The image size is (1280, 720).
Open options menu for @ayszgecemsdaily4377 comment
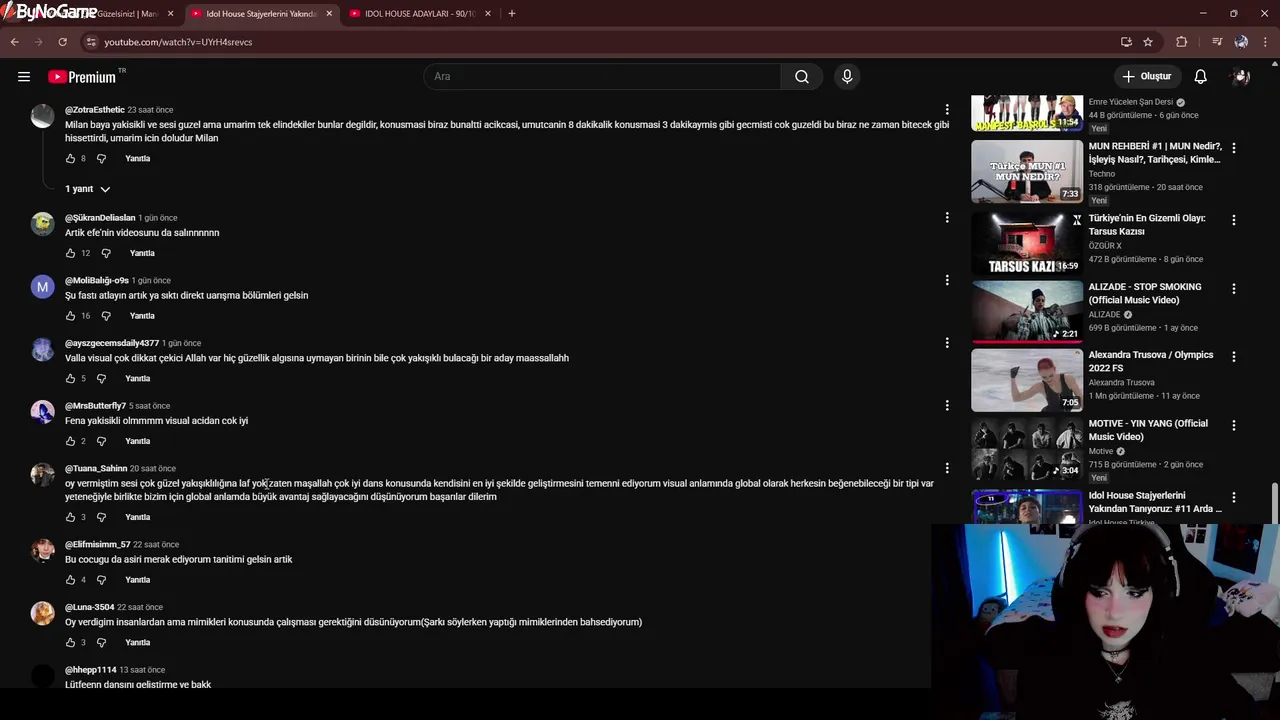pyautogui.click(x=947, y=343)
